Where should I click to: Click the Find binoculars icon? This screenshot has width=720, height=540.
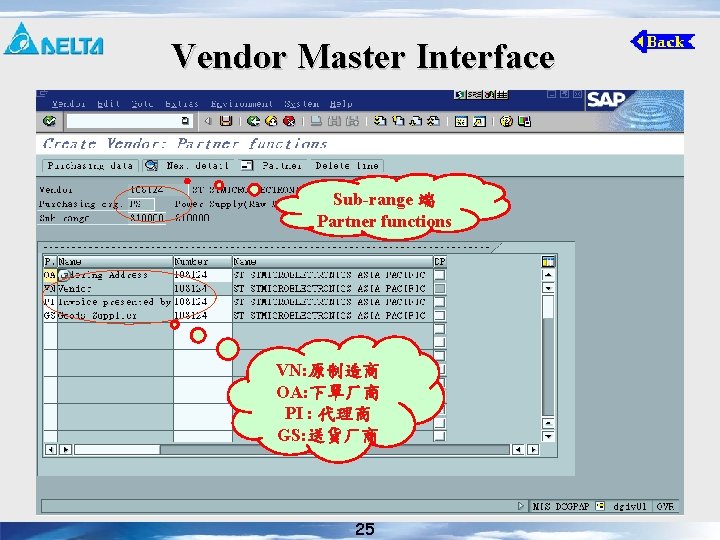(334, 121)
